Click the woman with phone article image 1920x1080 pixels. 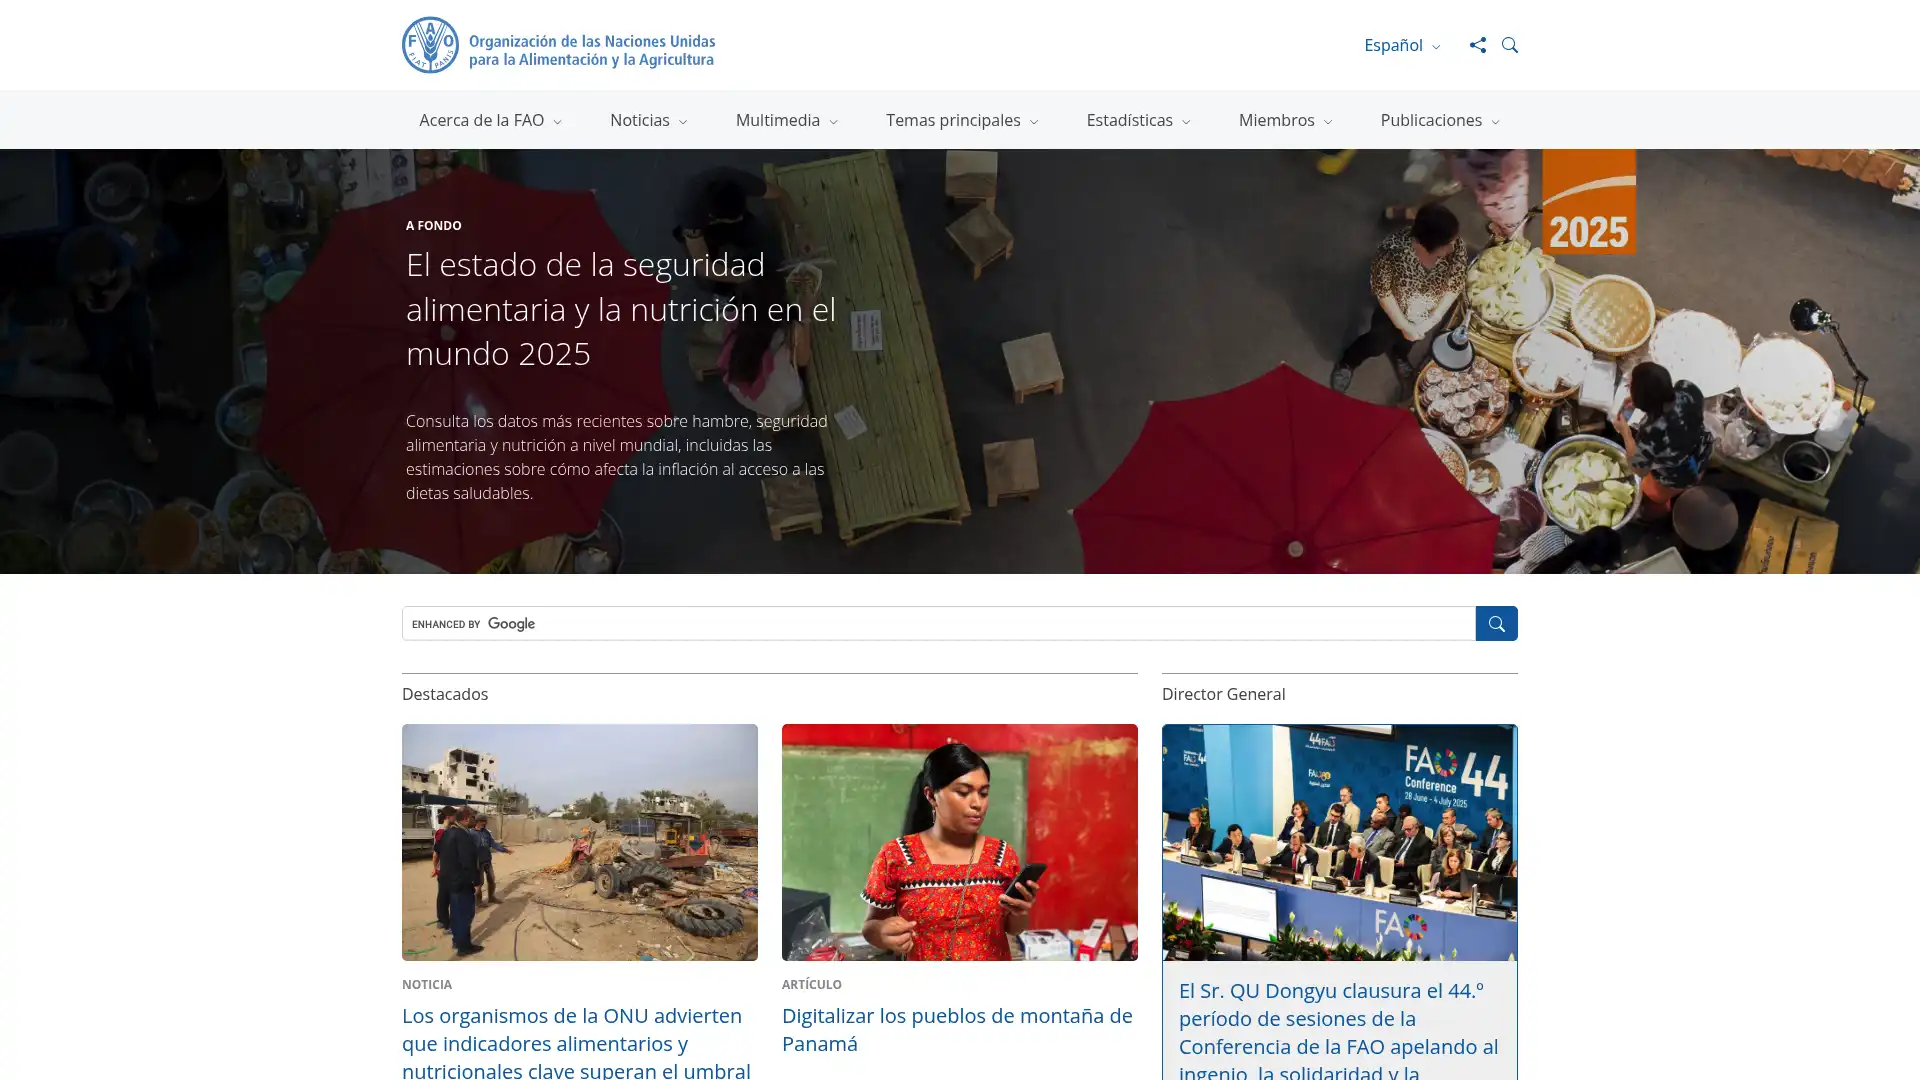959,842
